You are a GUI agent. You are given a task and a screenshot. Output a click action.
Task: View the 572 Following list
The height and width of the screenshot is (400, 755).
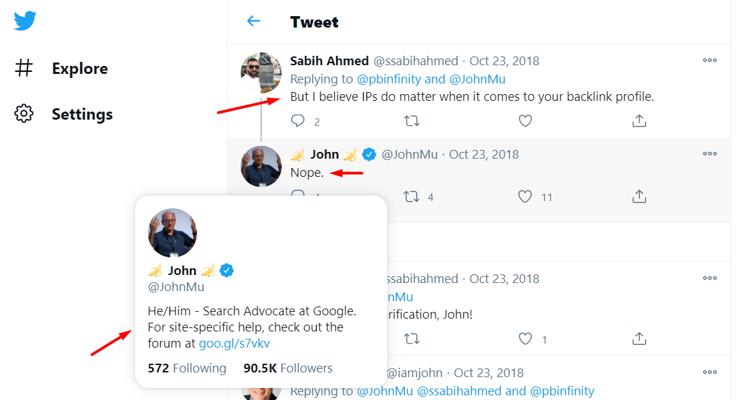(187, 368)
